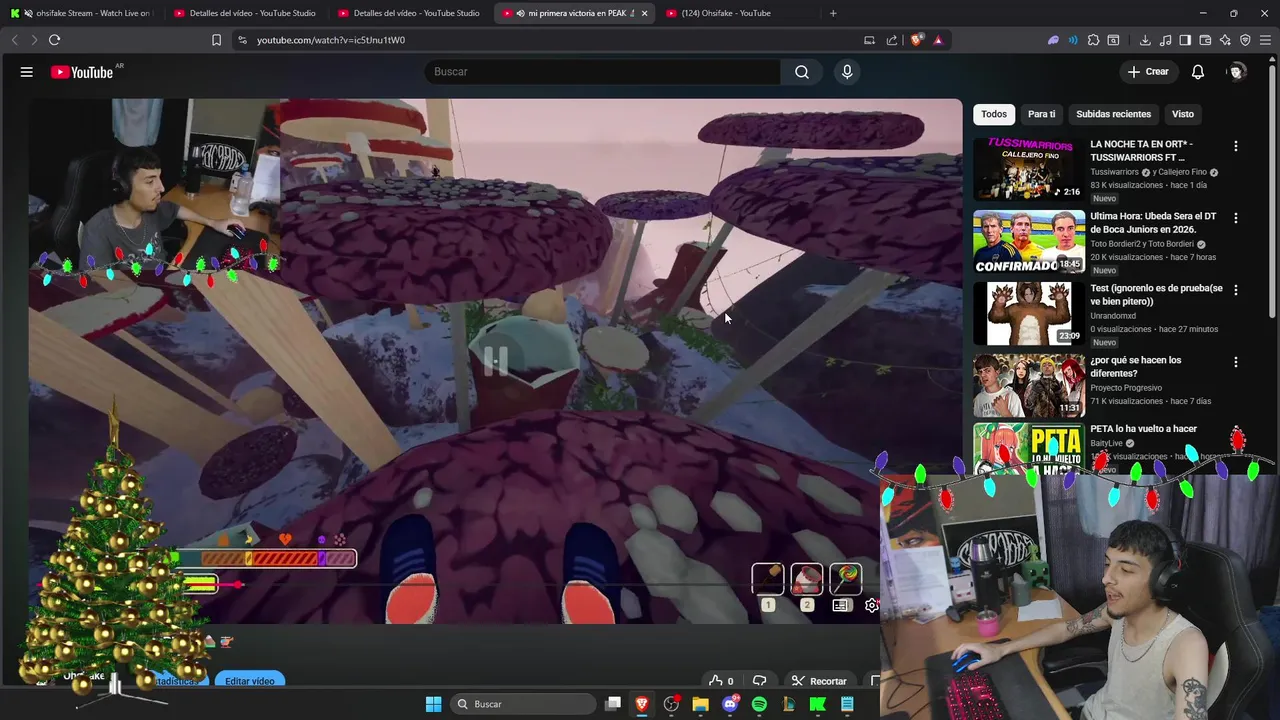
Task: Open the Ultima Hora Ubeda video thumbnail
Action: 1029,242
